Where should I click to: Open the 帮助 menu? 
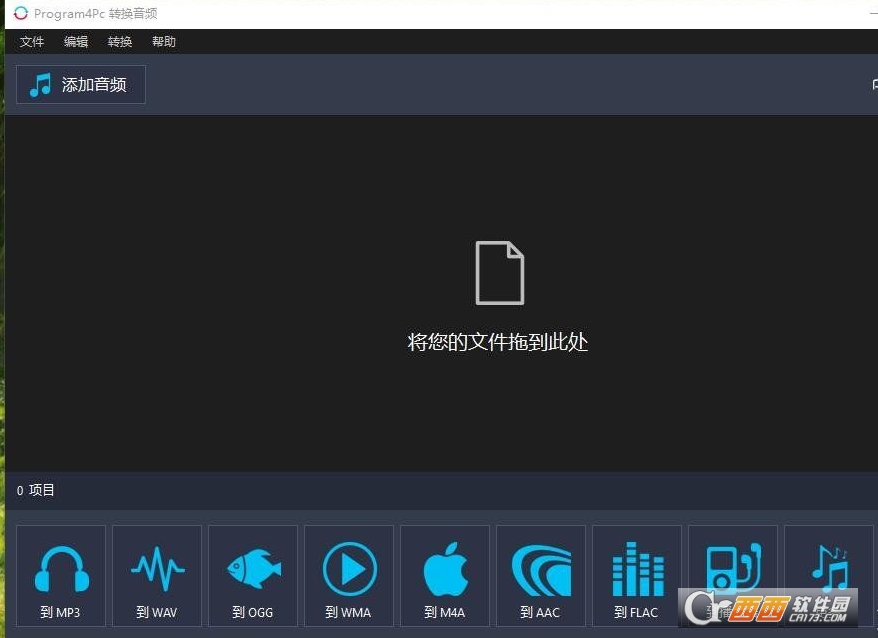164,42
